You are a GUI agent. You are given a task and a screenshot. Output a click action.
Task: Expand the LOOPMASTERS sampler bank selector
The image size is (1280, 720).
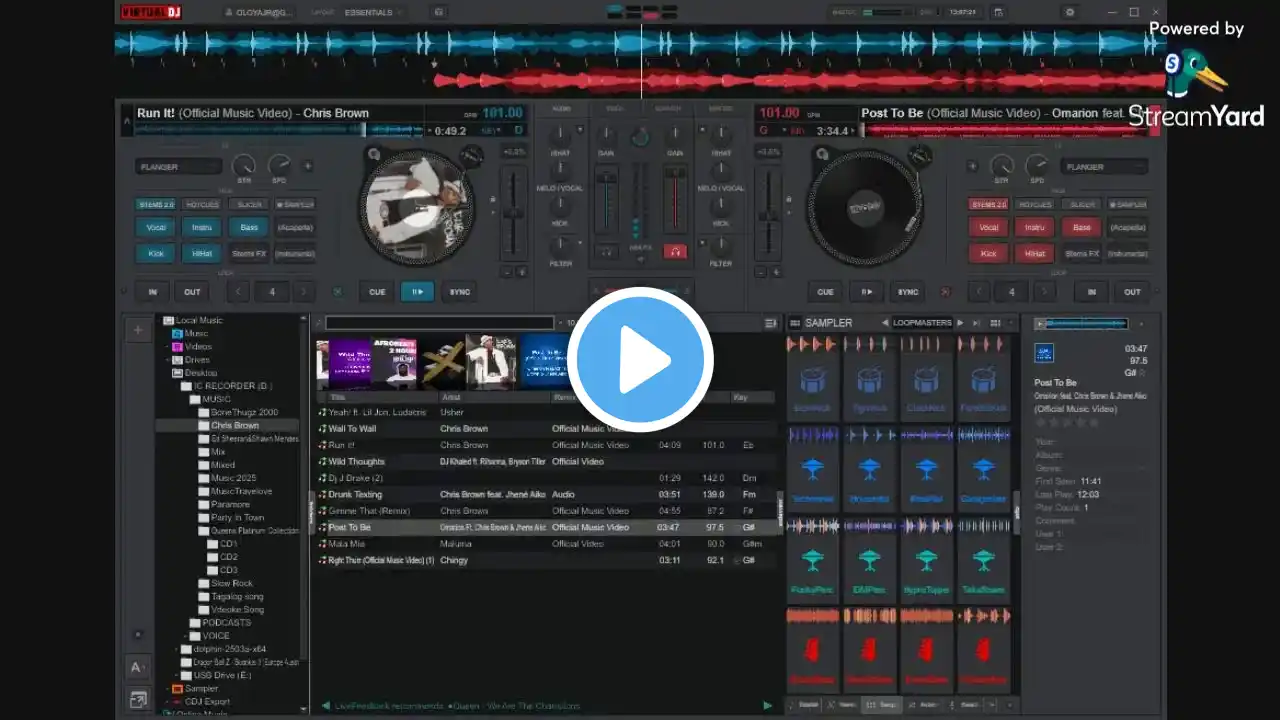[922, 323]
